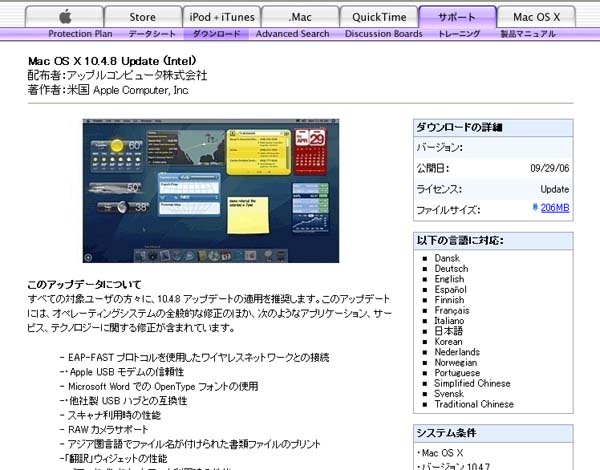The width and height of the screenshot is (600, 470).
Task: Click Norwegian in the language list
Action: pos(456,362)
